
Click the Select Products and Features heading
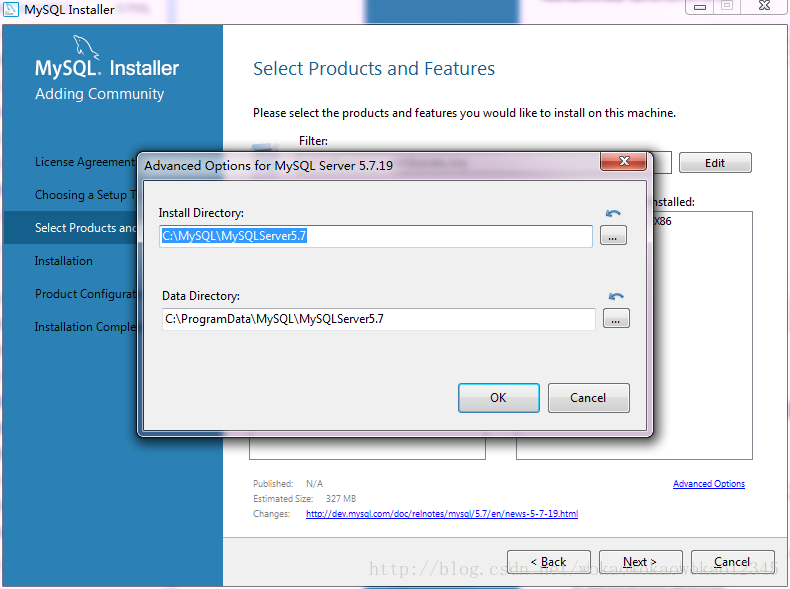click(x=374, y=69)
